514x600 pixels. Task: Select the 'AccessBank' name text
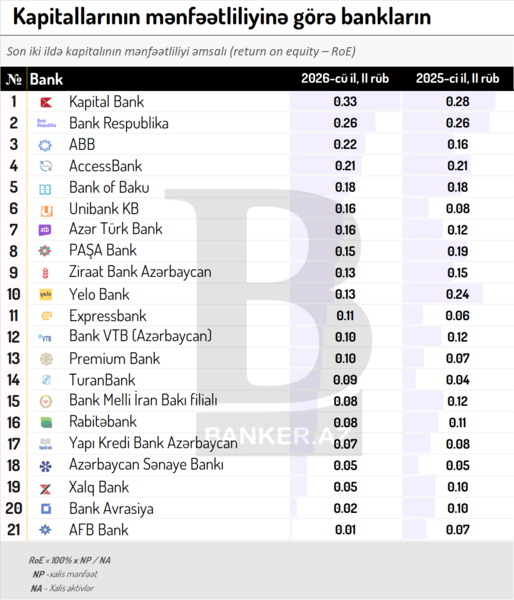[x=106, y=166]
